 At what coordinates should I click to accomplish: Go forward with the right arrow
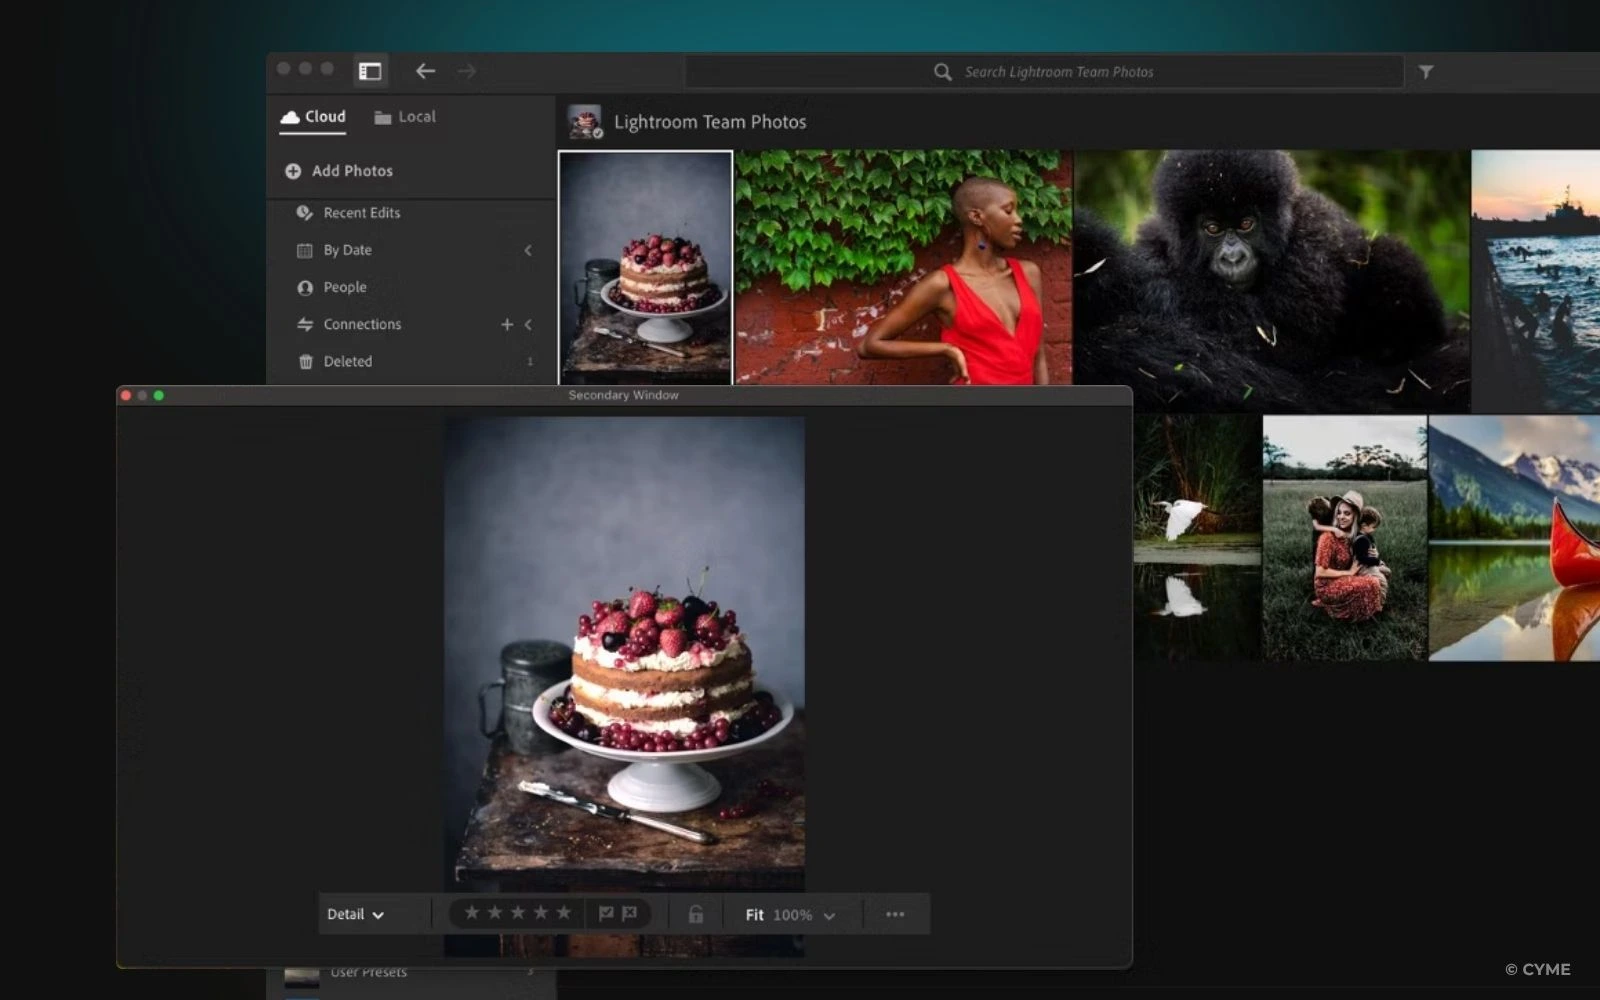coord(467,71)
